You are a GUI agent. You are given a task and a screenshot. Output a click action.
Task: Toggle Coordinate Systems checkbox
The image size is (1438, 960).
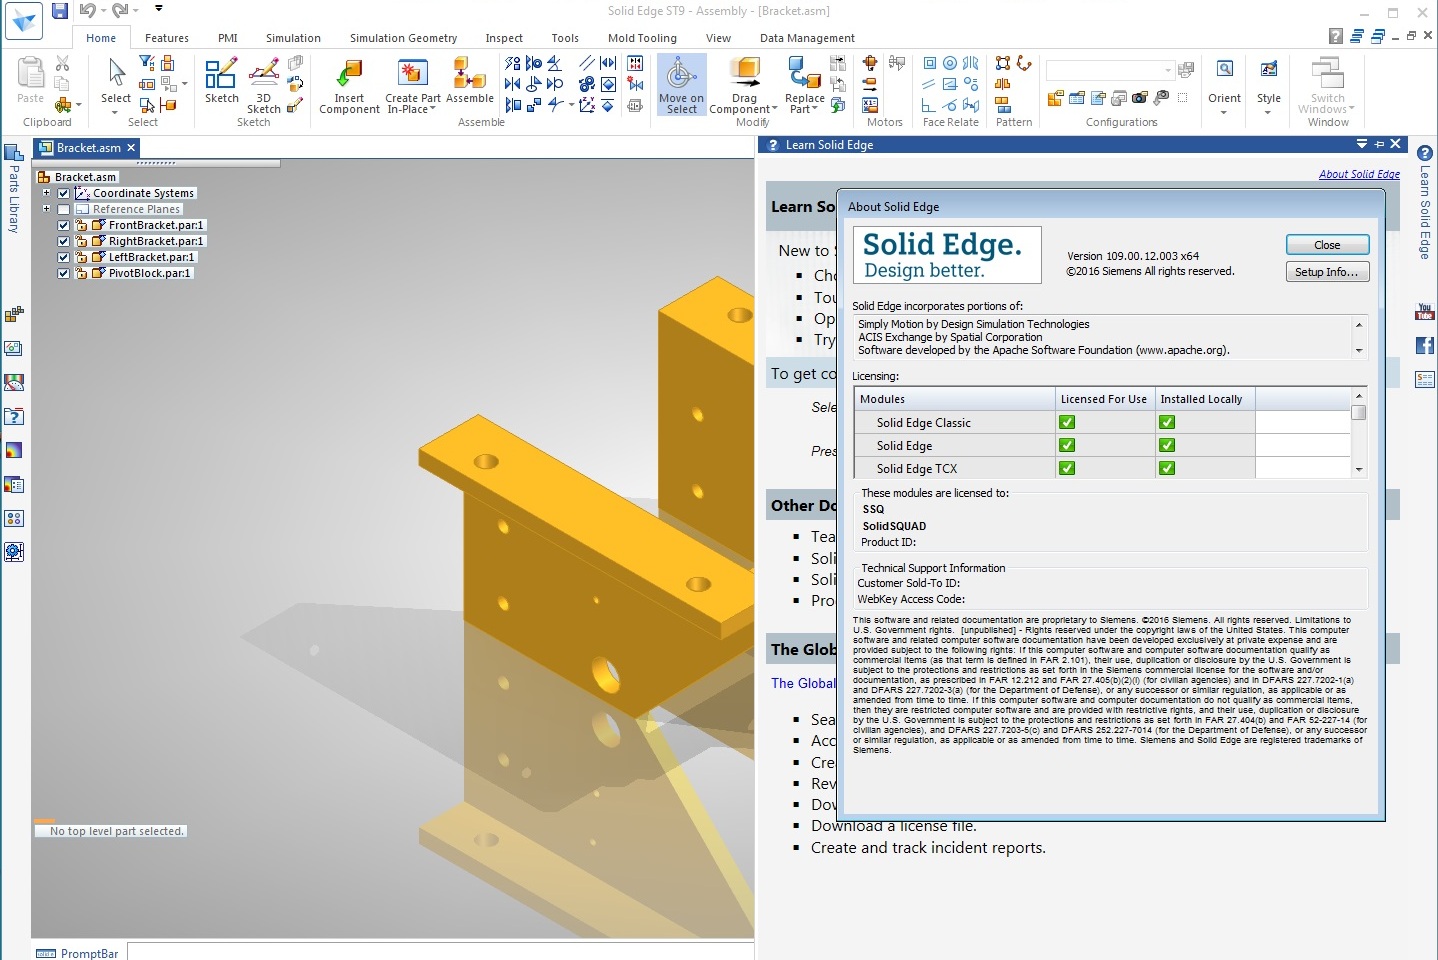click(64, 194)
